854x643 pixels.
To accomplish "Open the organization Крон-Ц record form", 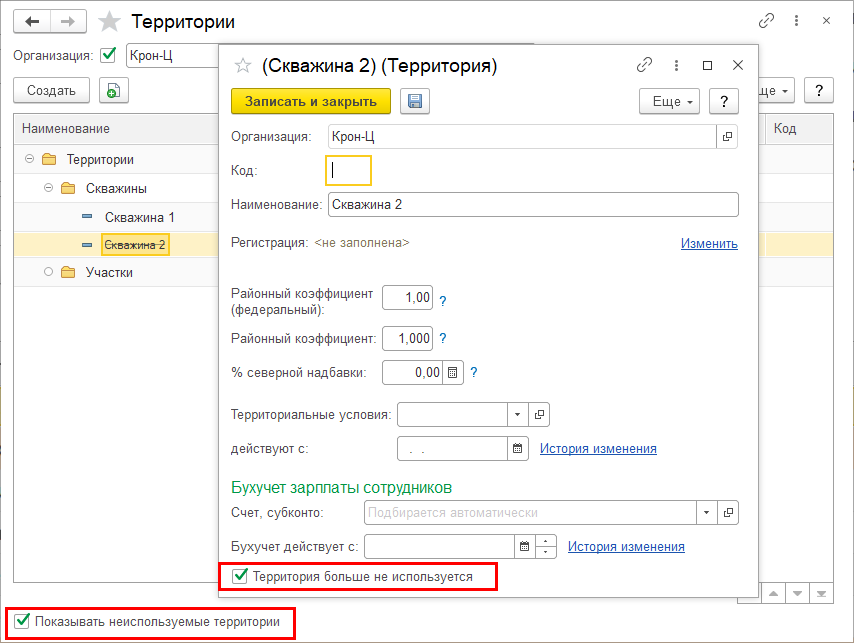I will pos(728,136).
